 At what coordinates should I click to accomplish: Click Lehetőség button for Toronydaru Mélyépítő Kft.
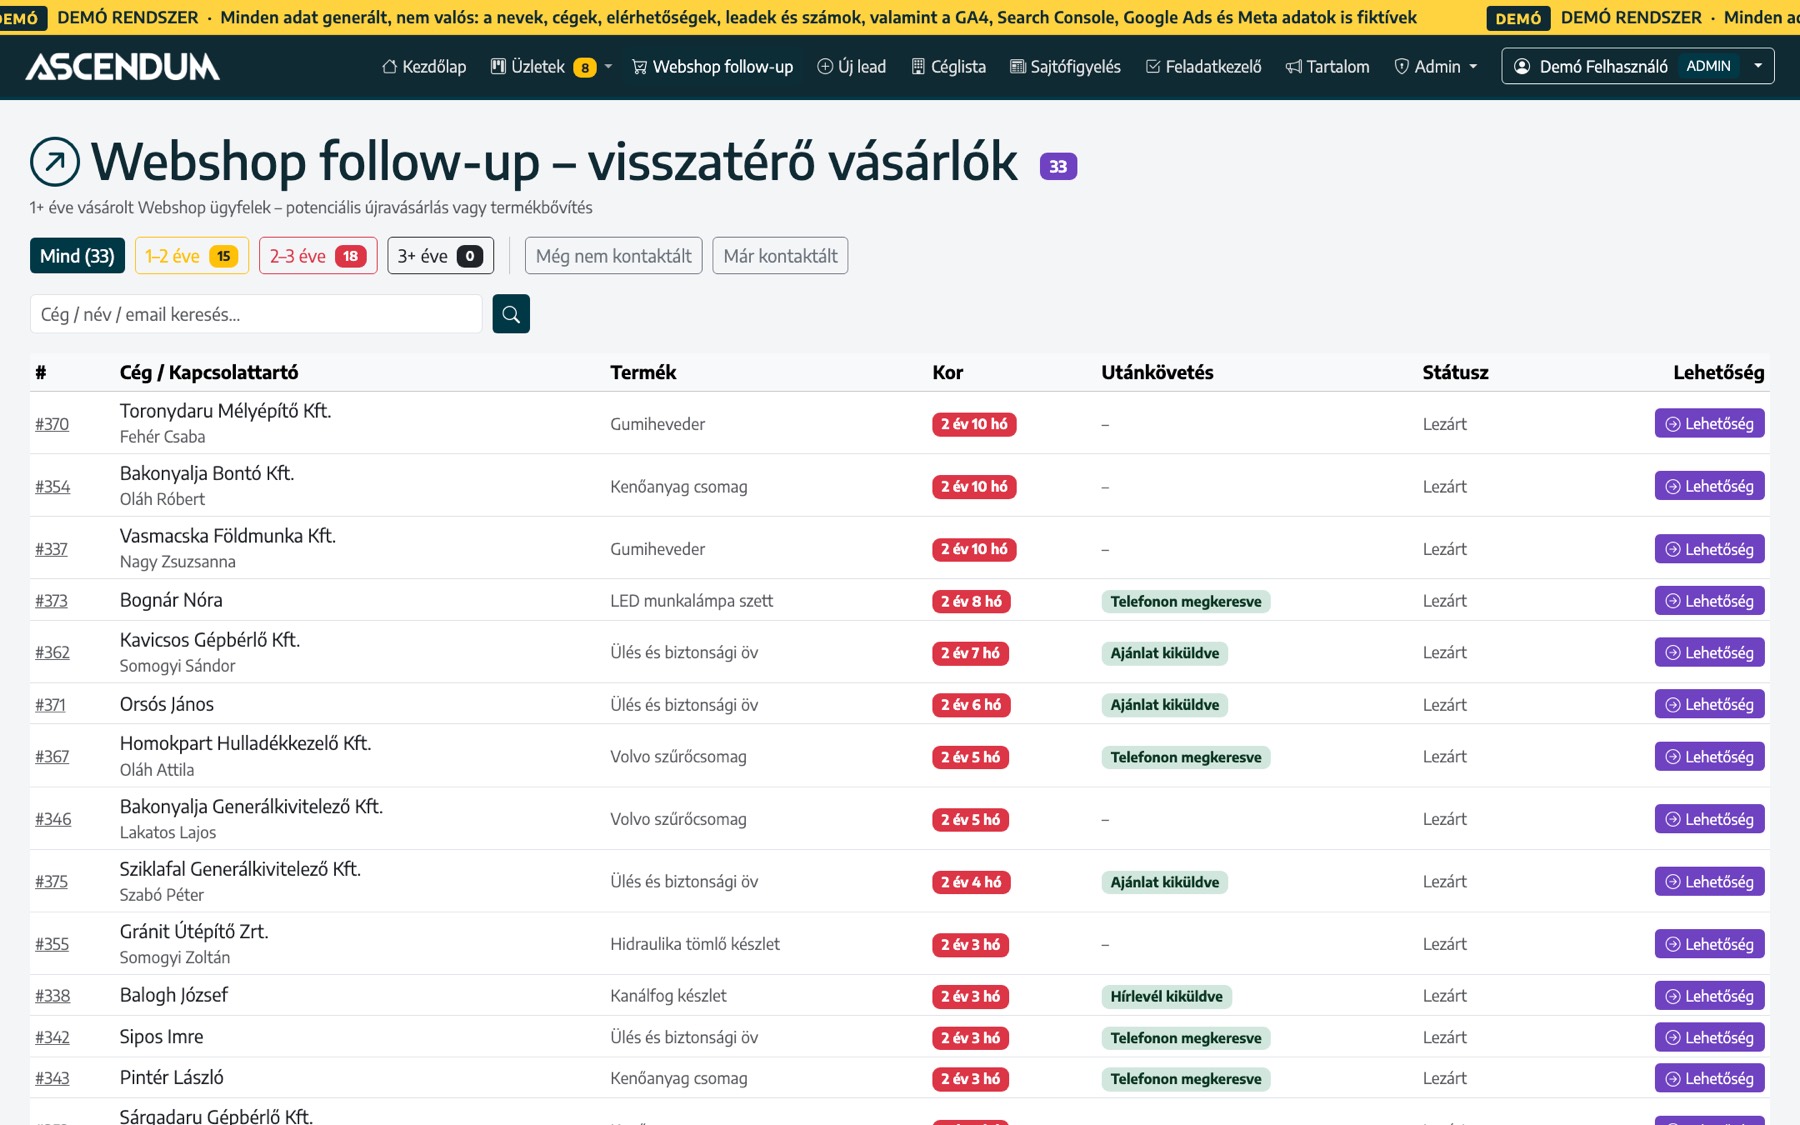point(1709,424)
